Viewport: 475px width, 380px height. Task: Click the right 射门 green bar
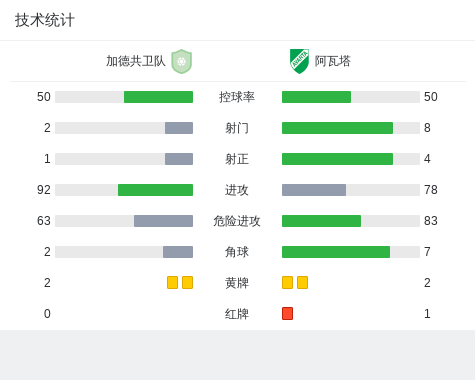click(x=337, y=128)
